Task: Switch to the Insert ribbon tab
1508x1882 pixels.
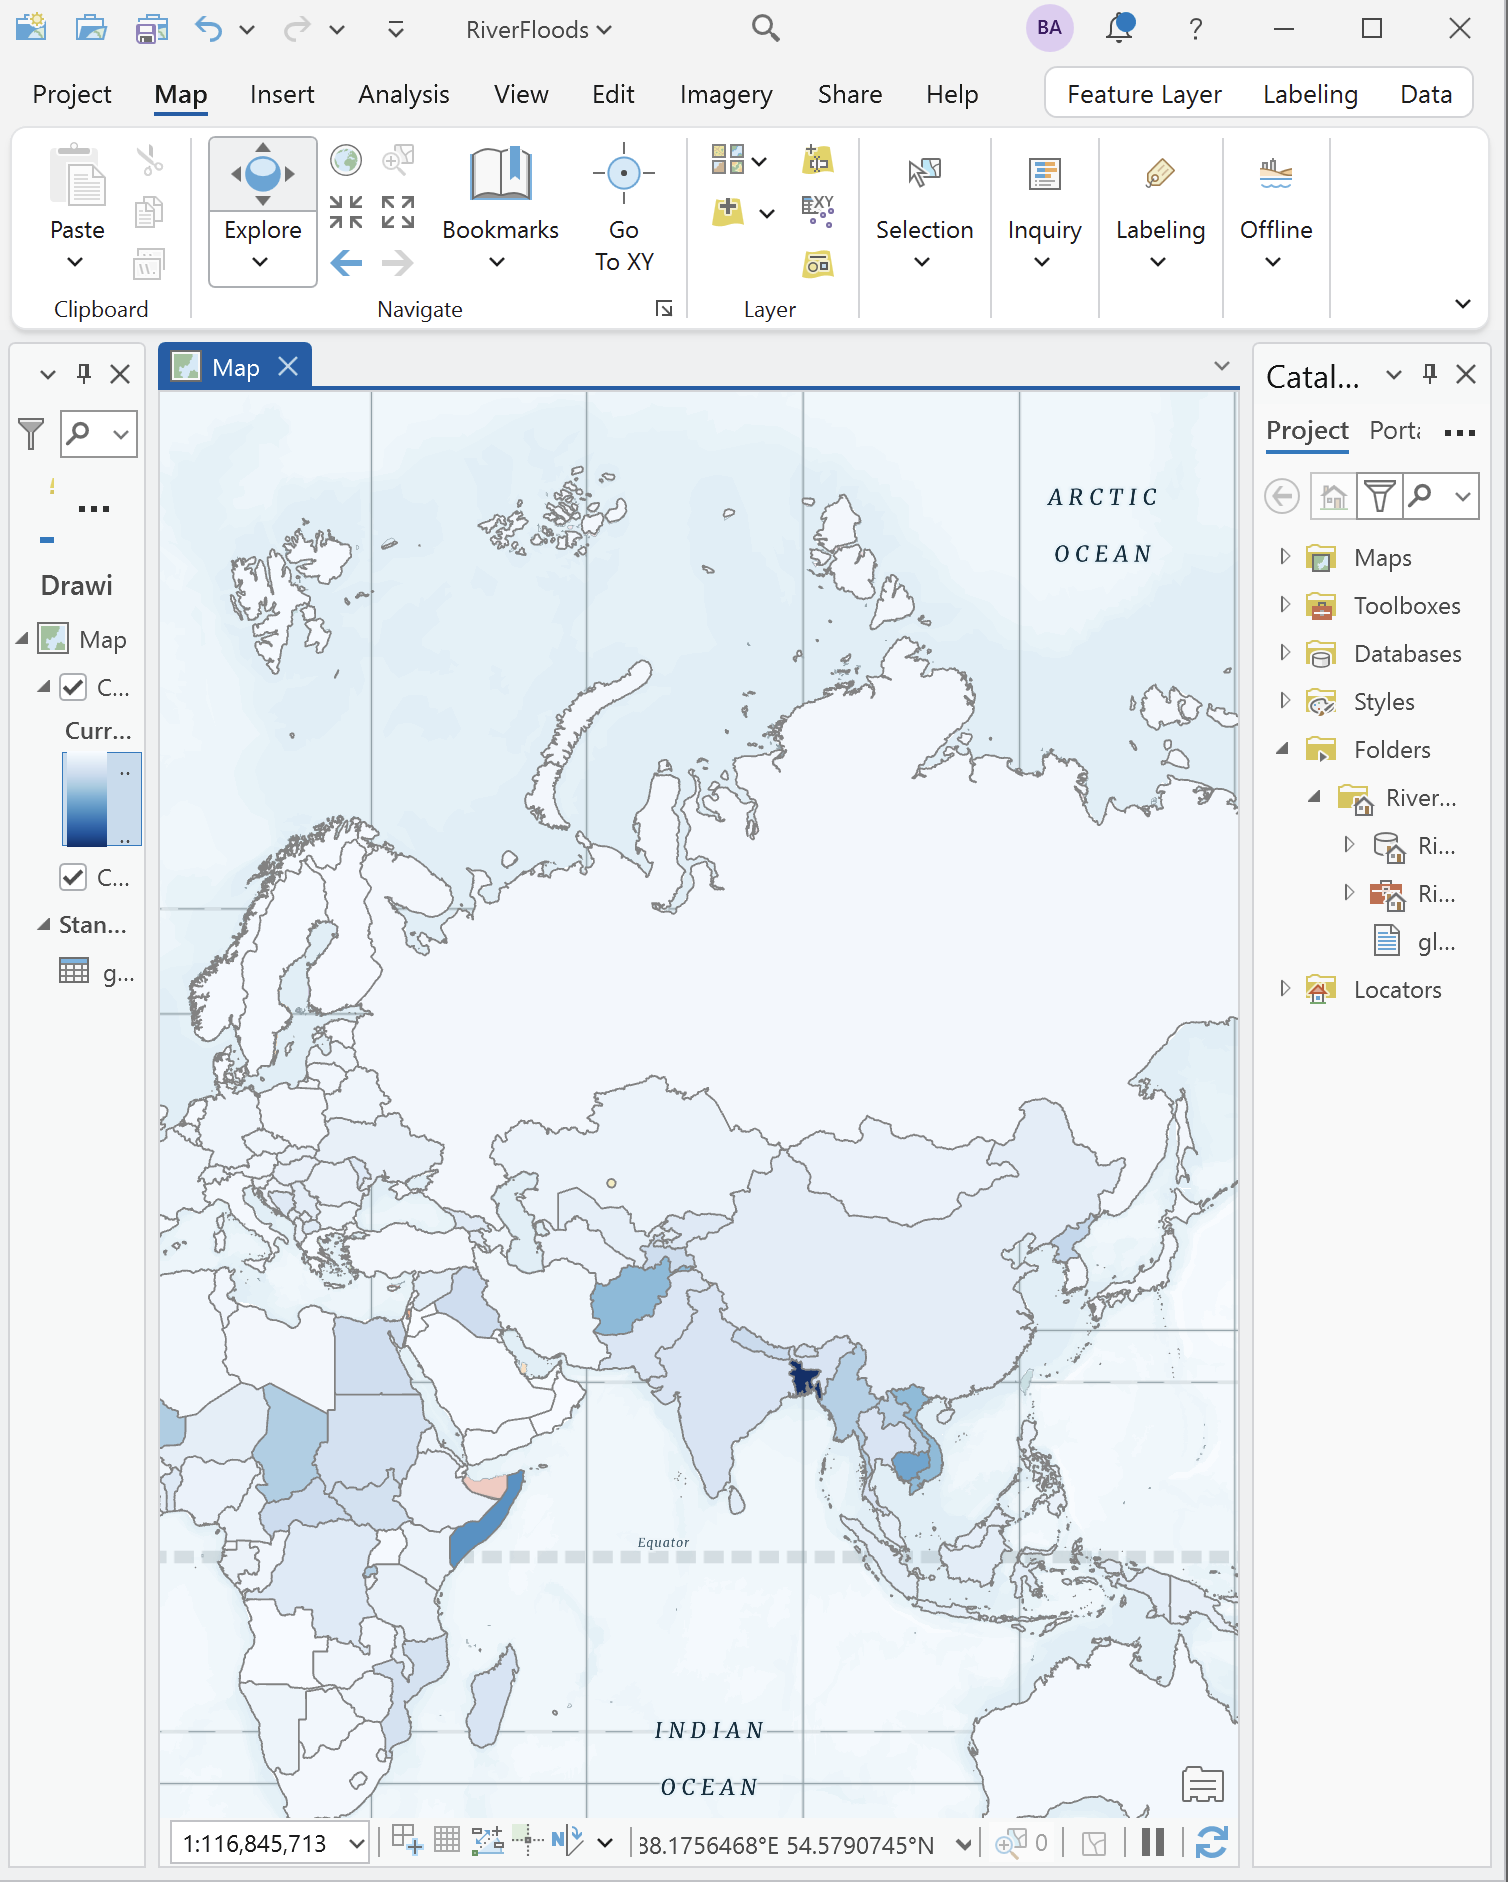Action: click(282, 94)
